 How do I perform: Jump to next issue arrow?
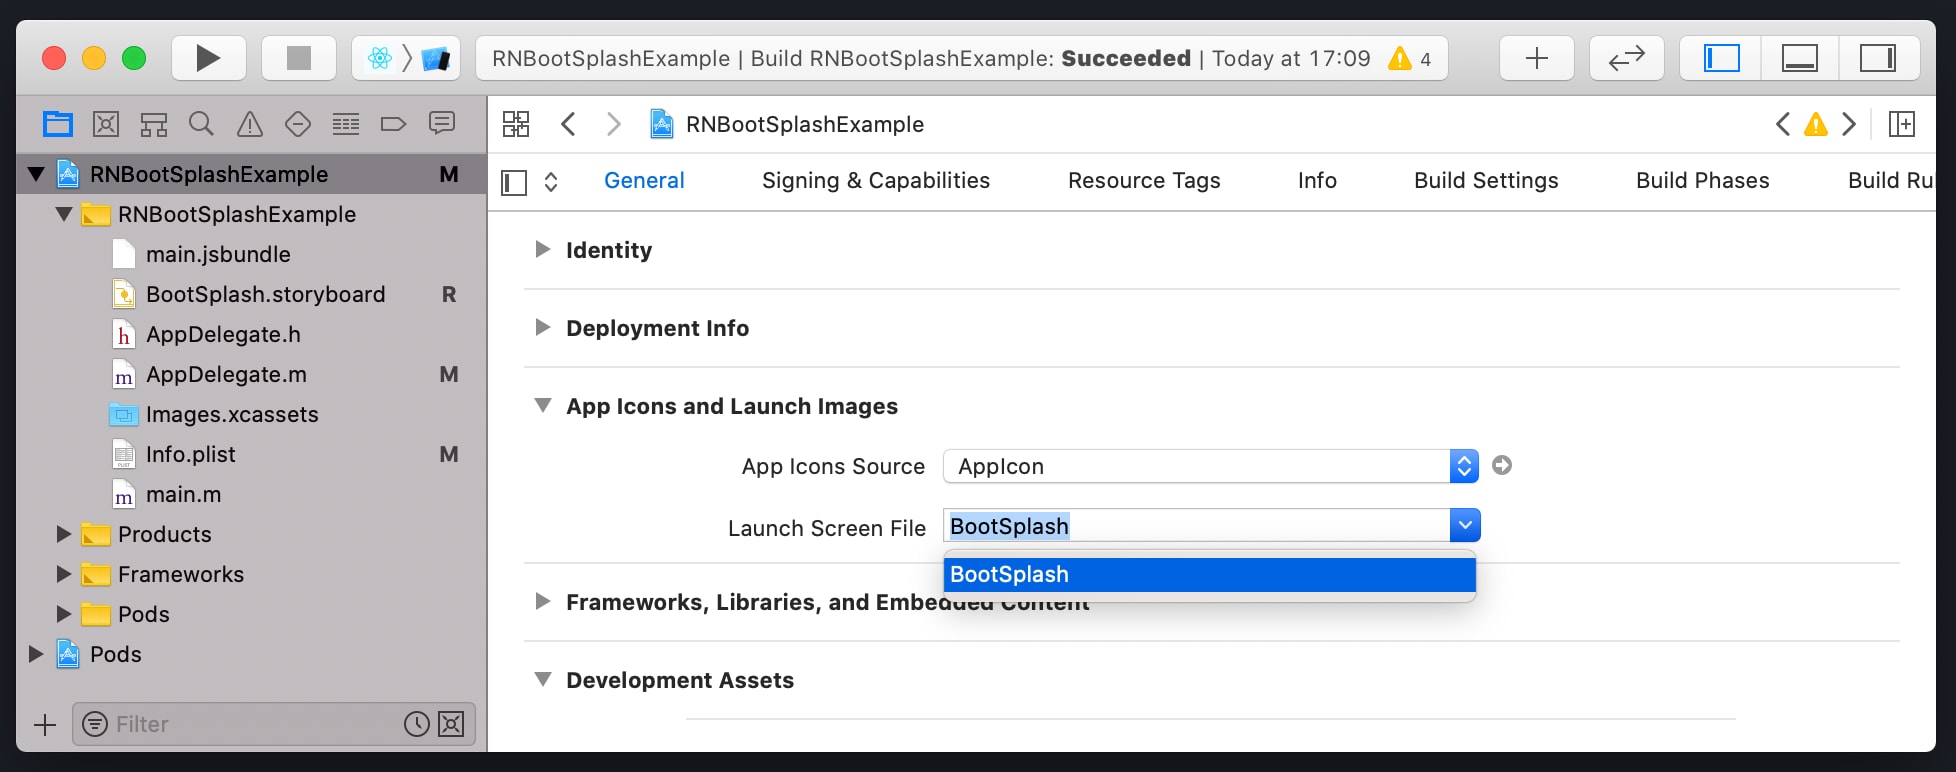click(1850, 124)
